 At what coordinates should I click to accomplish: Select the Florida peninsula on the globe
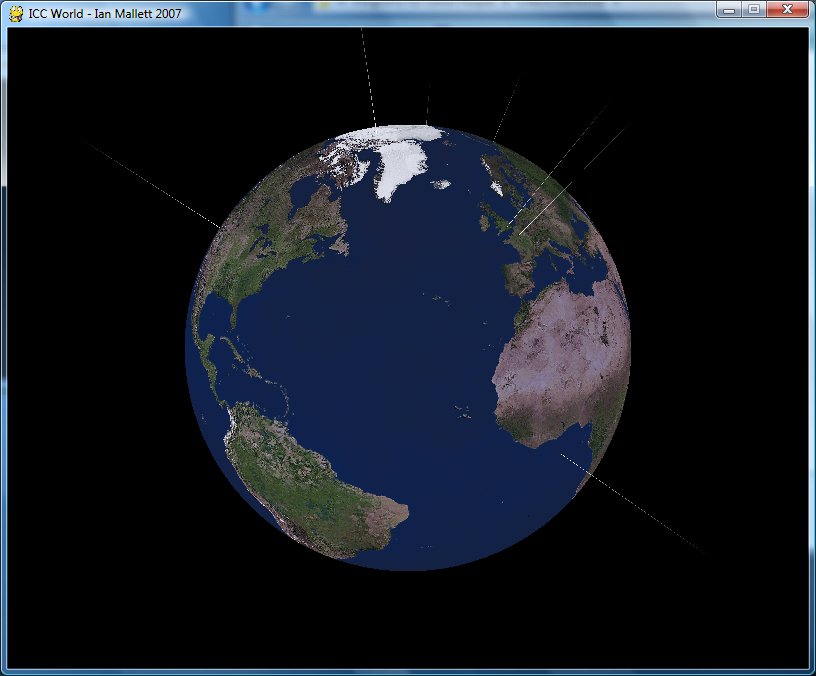(x=233, y=321)
